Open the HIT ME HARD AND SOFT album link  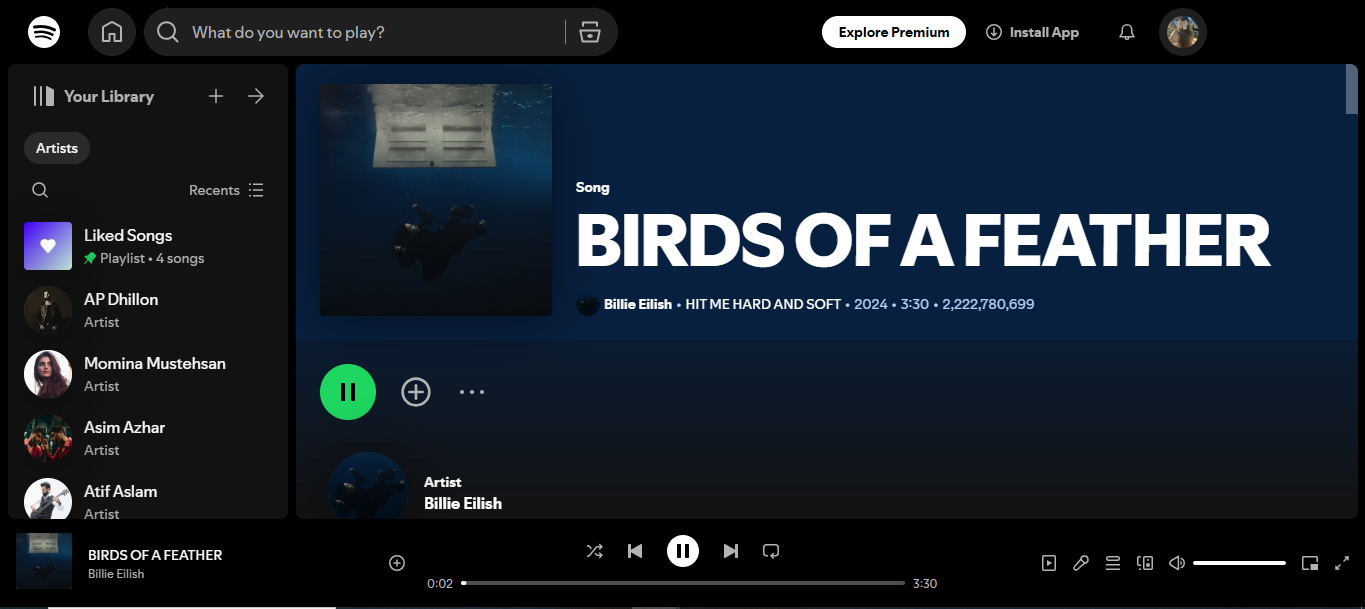[763, 304]
